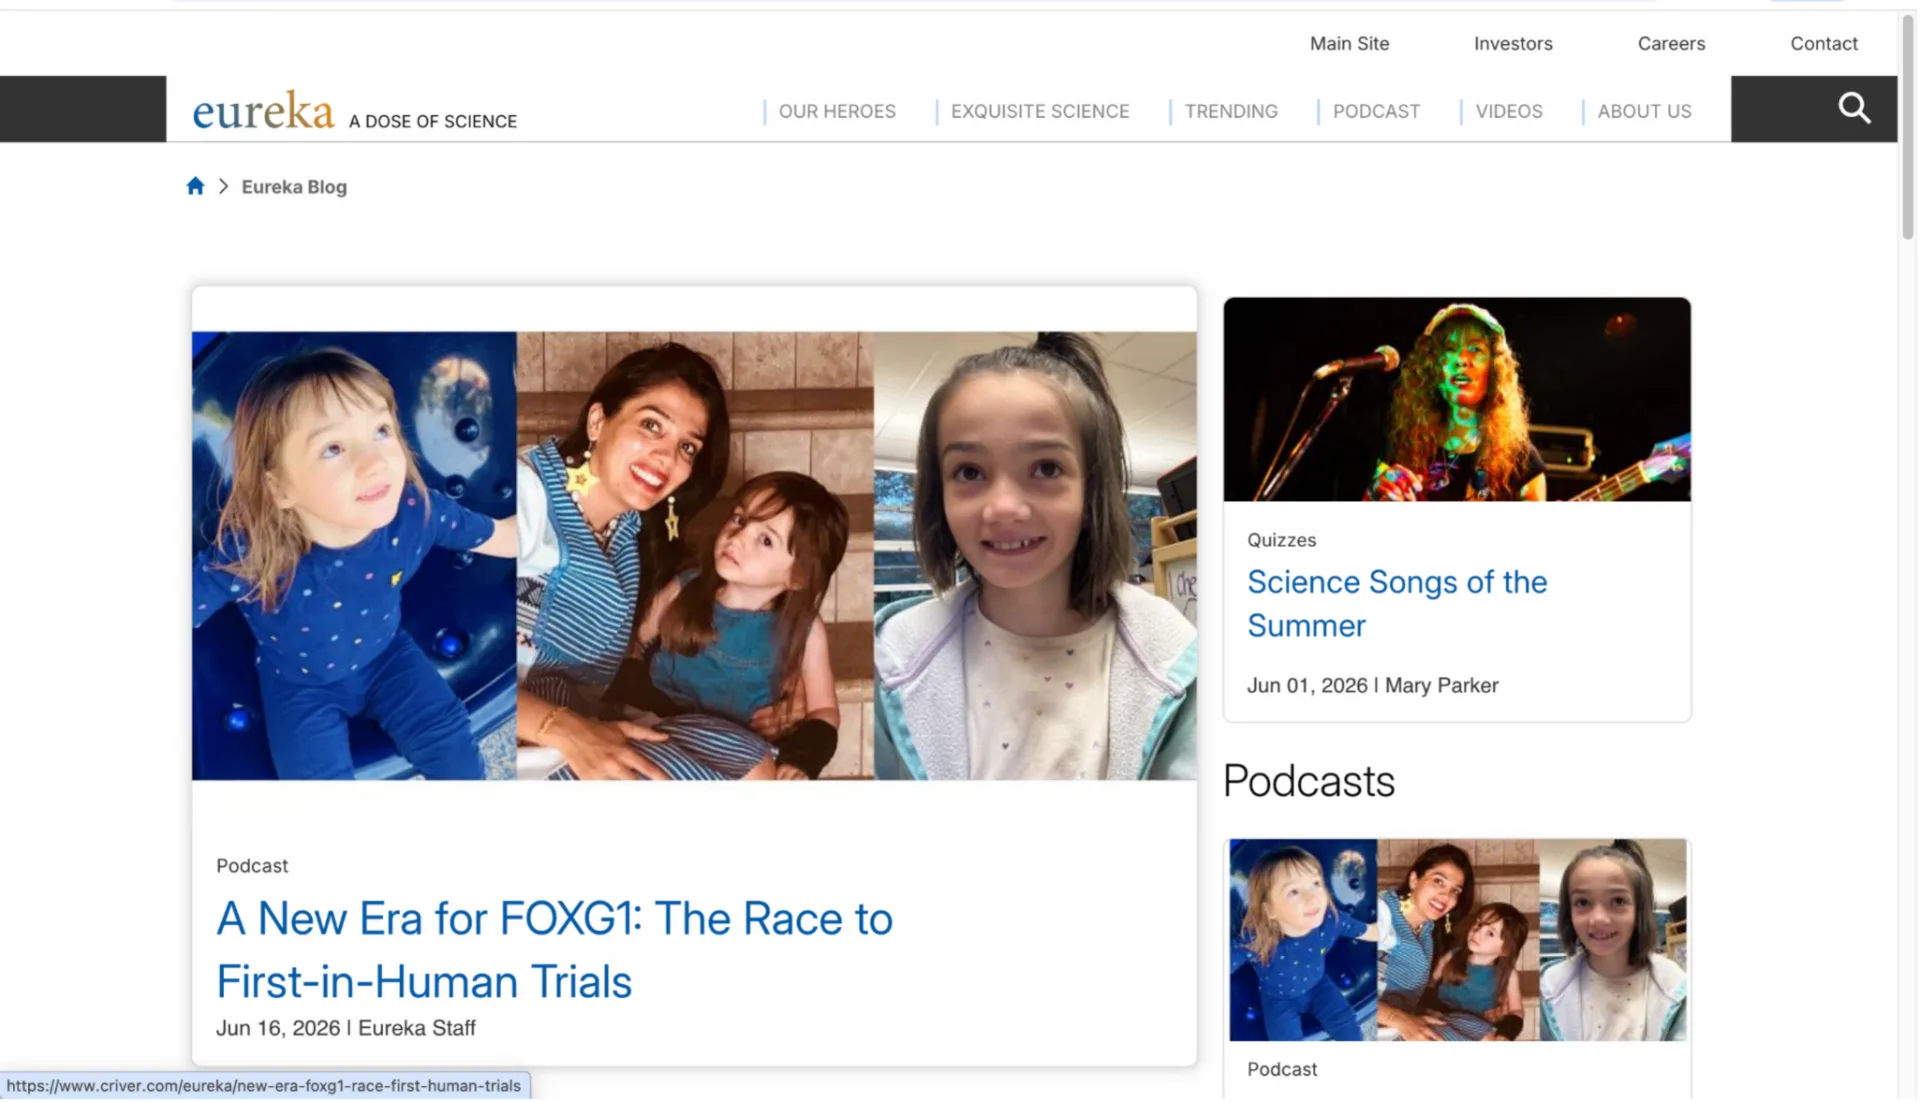Click the Podcasts section heading
The height and width of the screenshot is (1102, 1920).
tap(1310, 782)
